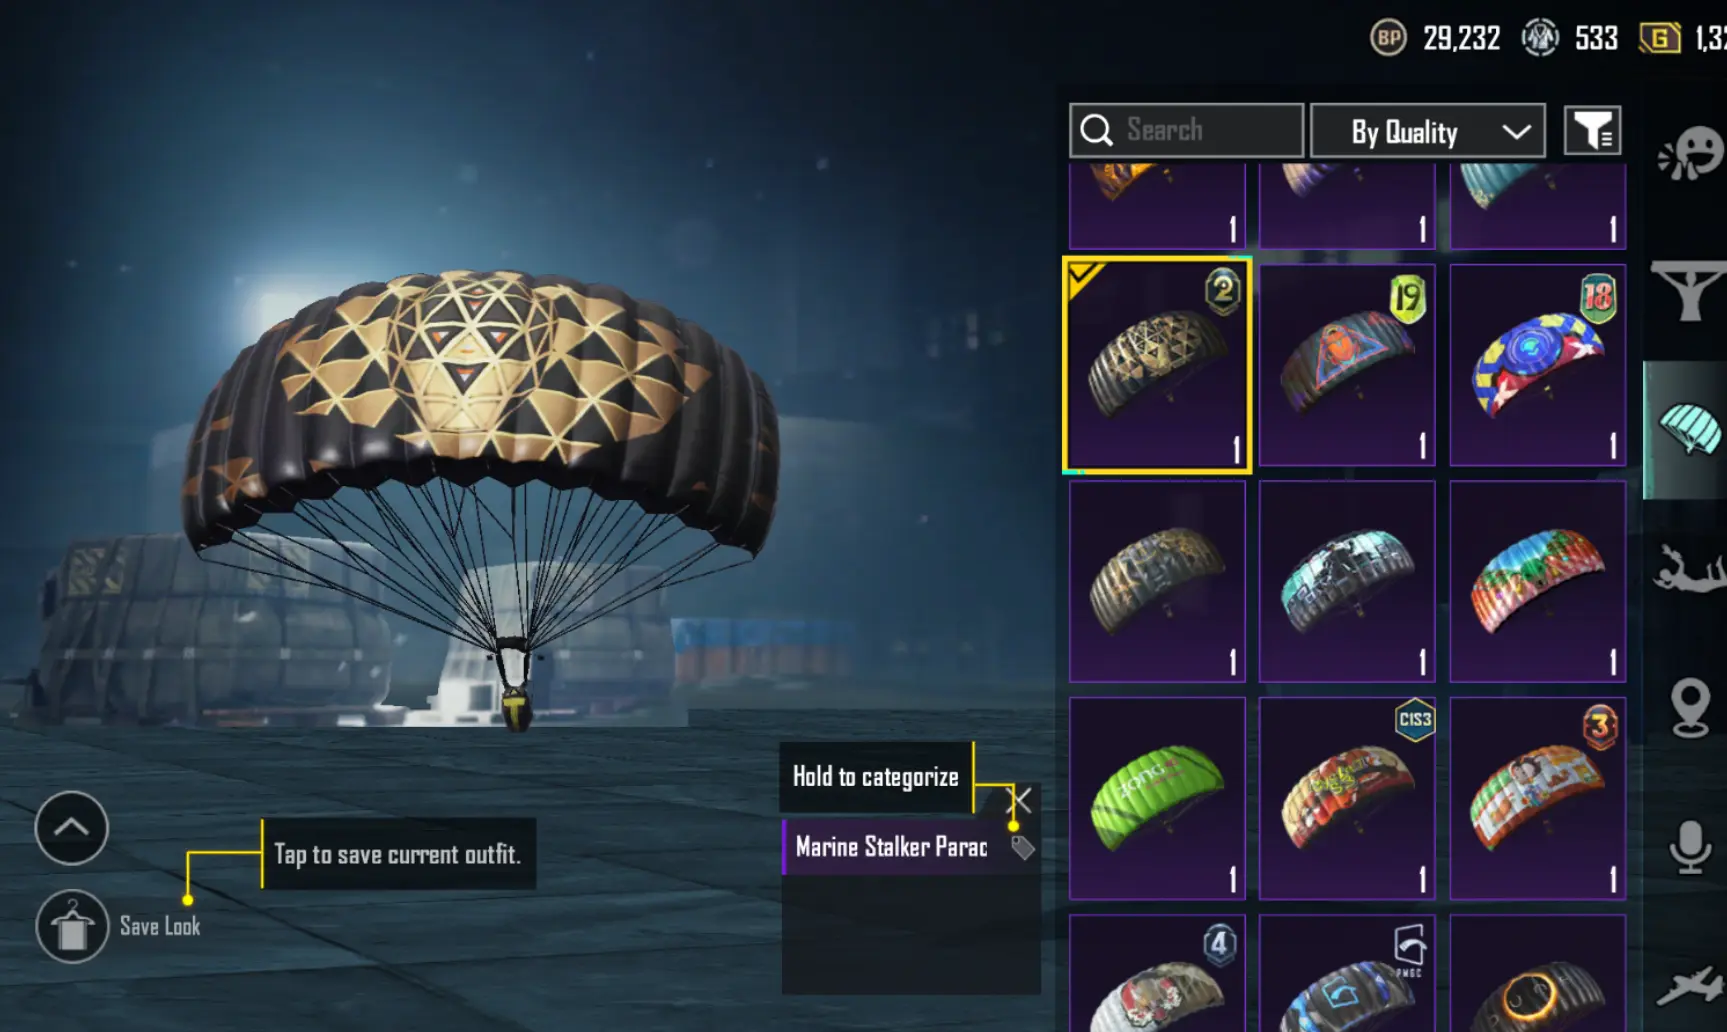Select the colorful parachute with badge 18
Image resolution: width=1727 pixels, height=1032 pixels.
(x=1538, y=365)
